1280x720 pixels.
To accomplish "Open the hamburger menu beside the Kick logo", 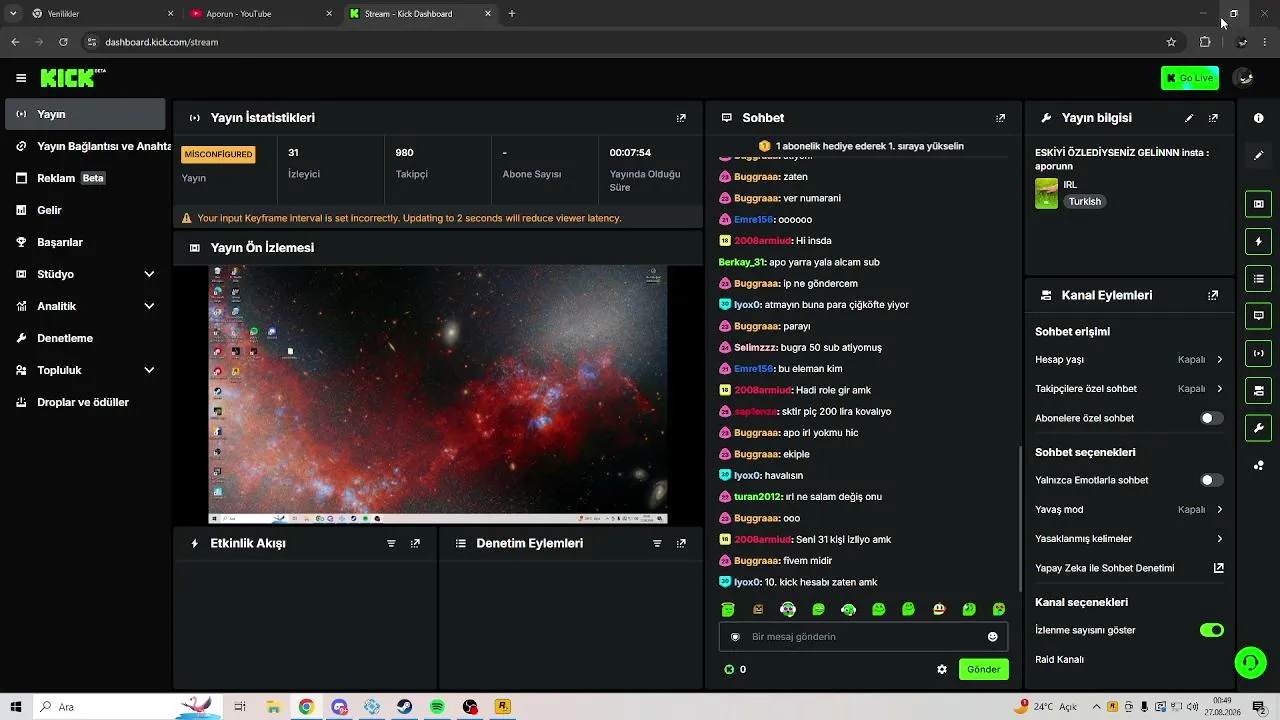I will [21, 78].
